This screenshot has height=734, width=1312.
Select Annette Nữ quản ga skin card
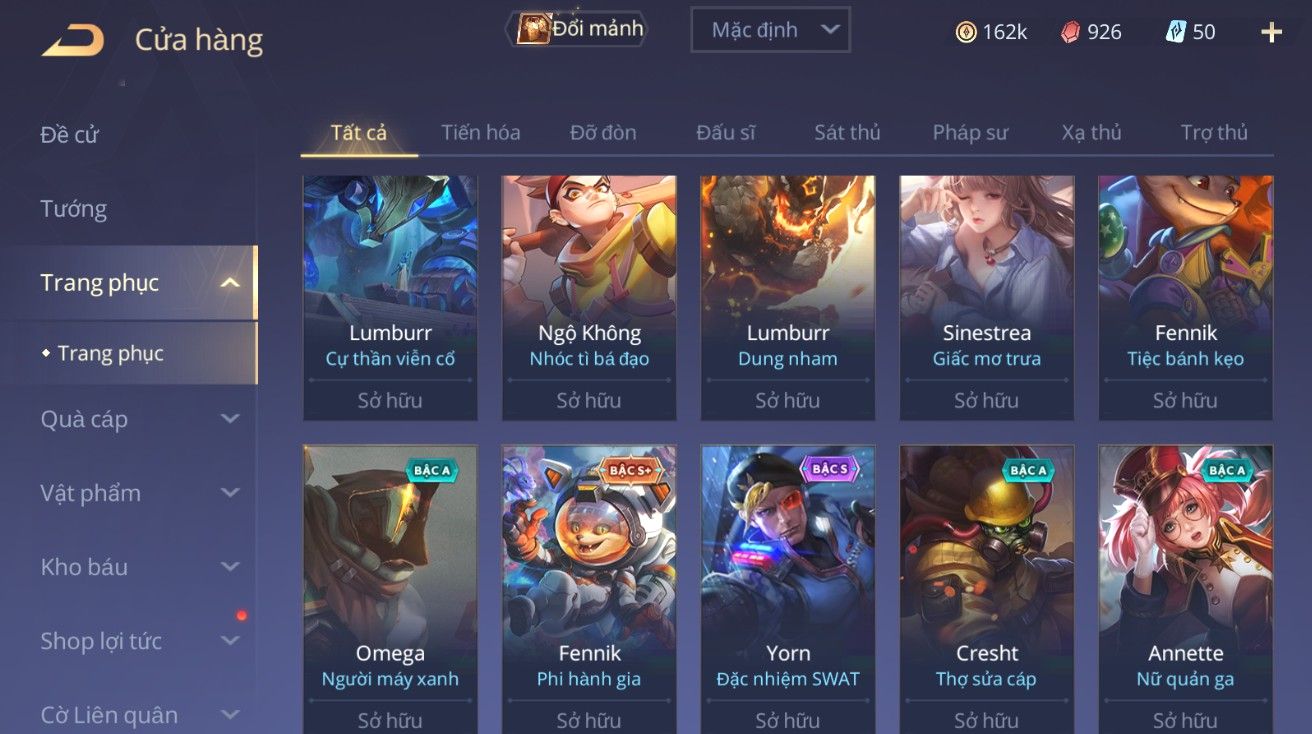[x=1186, y=589]
